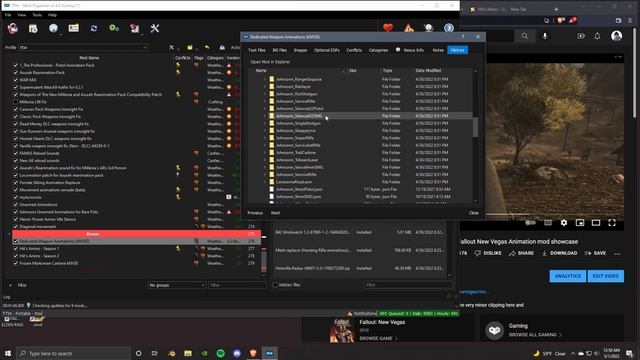Viewport: 640px width, 360px height.
Task: Click the yellow folder icon above mod list
Action: pos(190,47)
